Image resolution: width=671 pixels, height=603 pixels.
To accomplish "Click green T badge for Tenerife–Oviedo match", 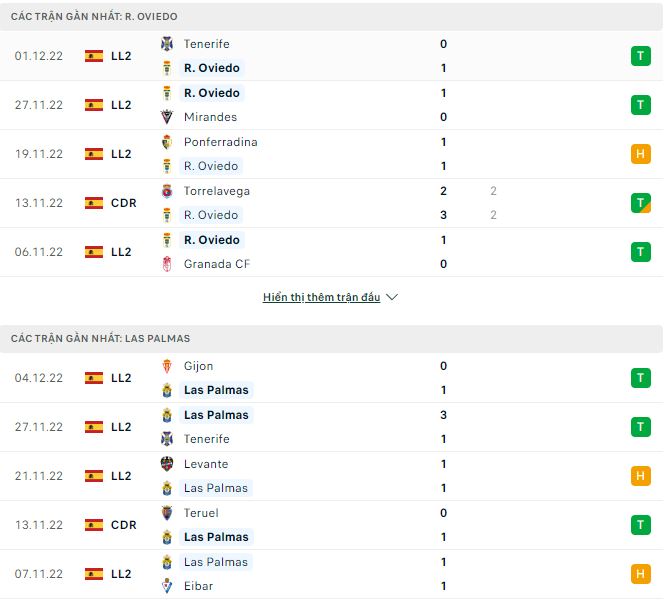I will click(640, 56).
